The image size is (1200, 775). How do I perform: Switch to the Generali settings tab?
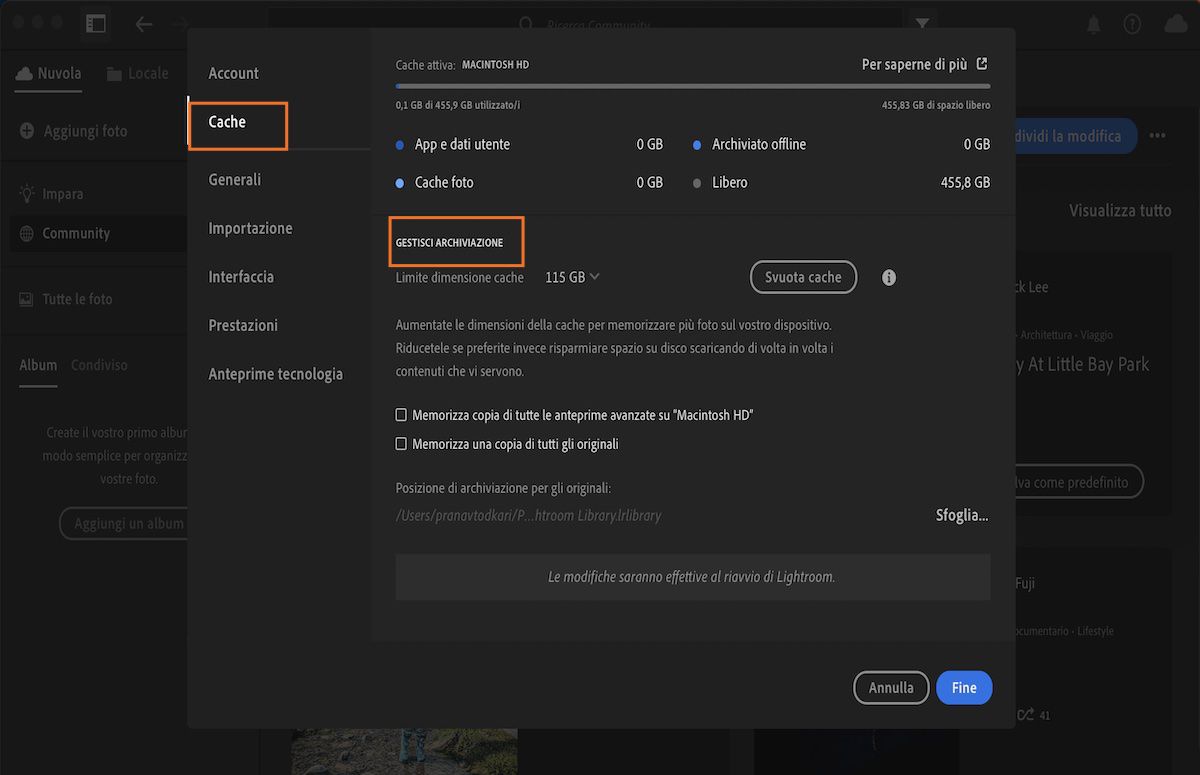point(234,179)
